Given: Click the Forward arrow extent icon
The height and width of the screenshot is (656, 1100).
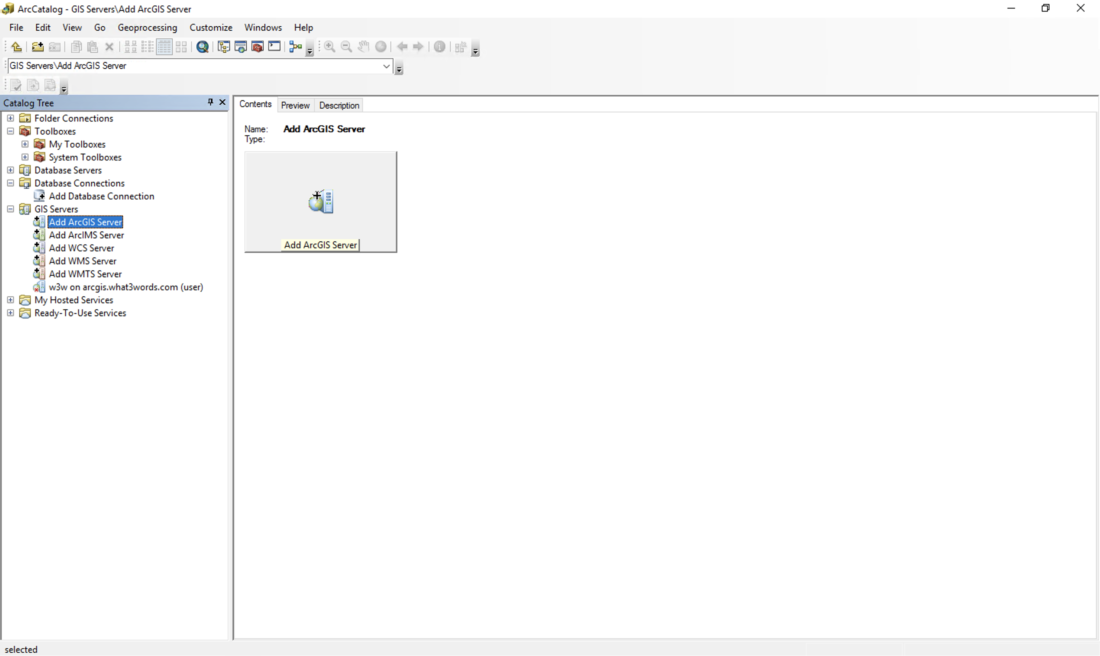Looking at the screenshot, I should point(418,47).
